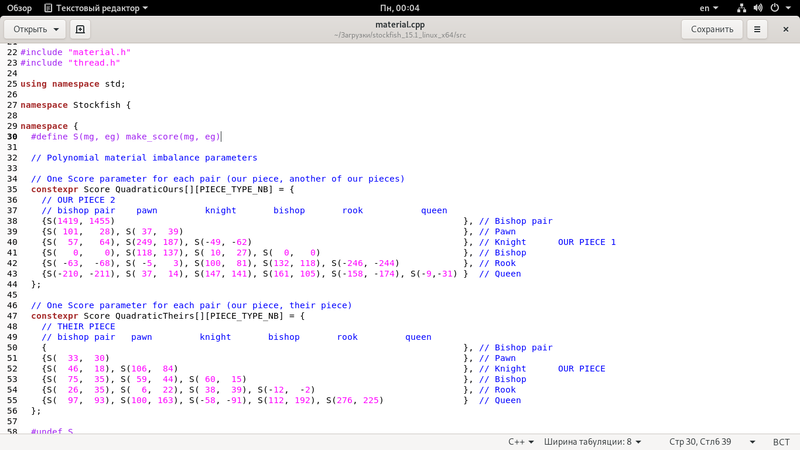
Task: Expand the system menu arrow beside the power icon
Action: pos(788,8)
